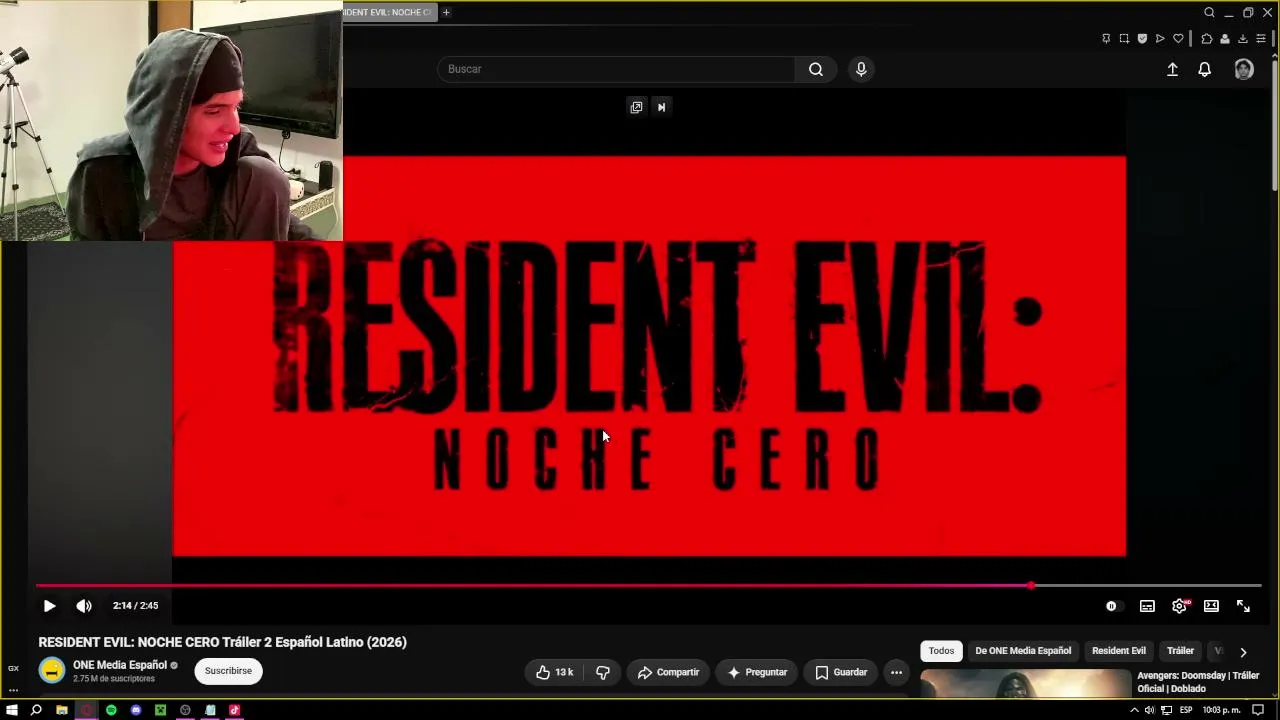Open the Avengers: Doomsday trailer thumbnail
1280x720 pixels.
pyautogui.click(x=1025, y=683)
